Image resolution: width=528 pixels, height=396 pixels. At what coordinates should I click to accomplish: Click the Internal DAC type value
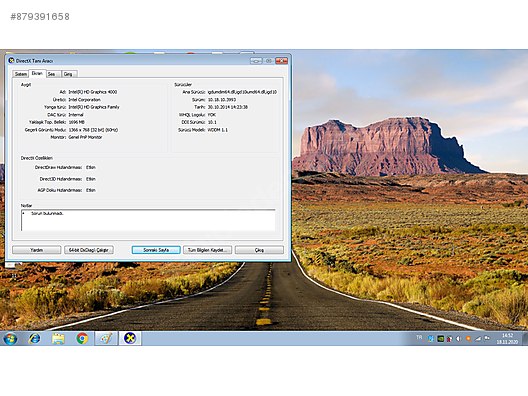point(76,115)
